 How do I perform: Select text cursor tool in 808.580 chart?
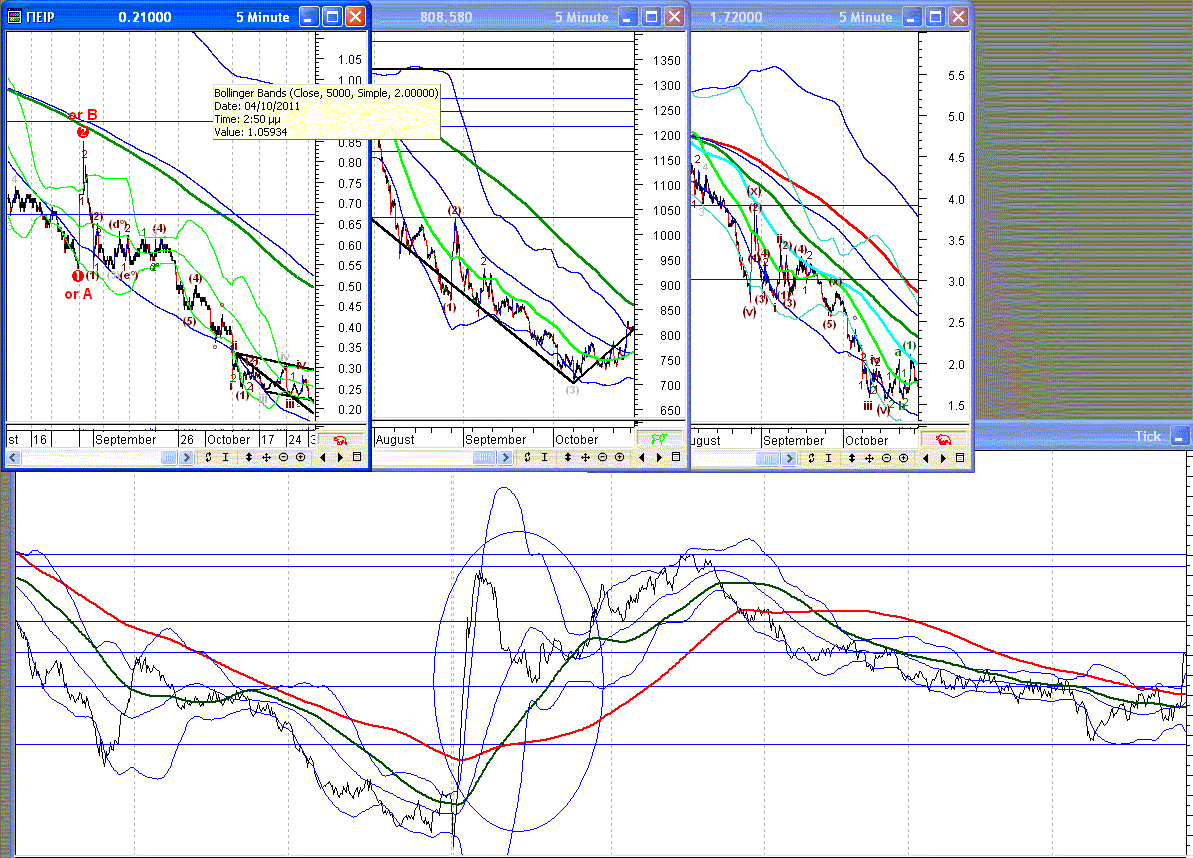point(544,457)
